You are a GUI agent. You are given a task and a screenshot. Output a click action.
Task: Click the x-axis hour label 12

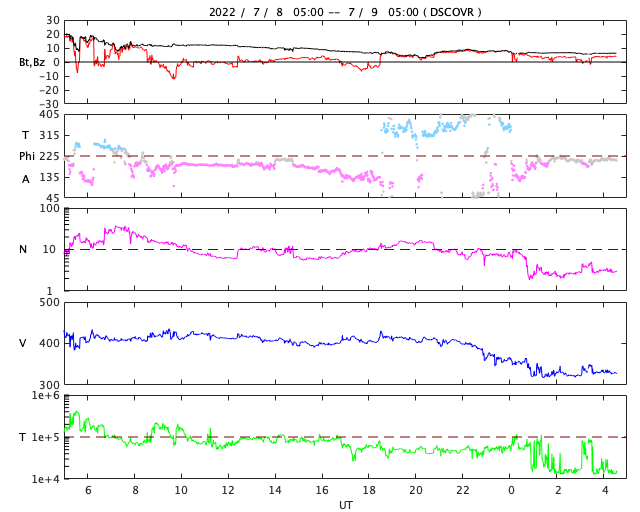(x=228, y=490)
